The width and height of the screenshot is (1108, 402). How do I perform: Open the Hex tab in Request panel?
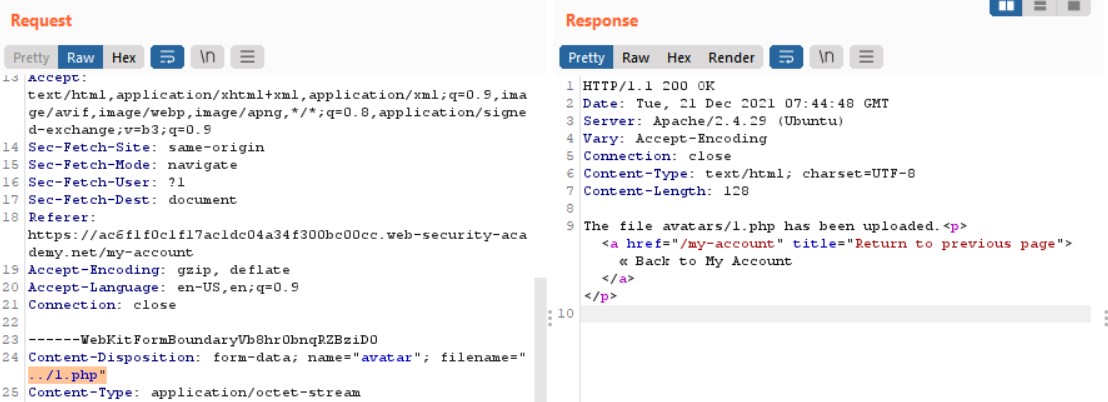[x=124, y=57]
